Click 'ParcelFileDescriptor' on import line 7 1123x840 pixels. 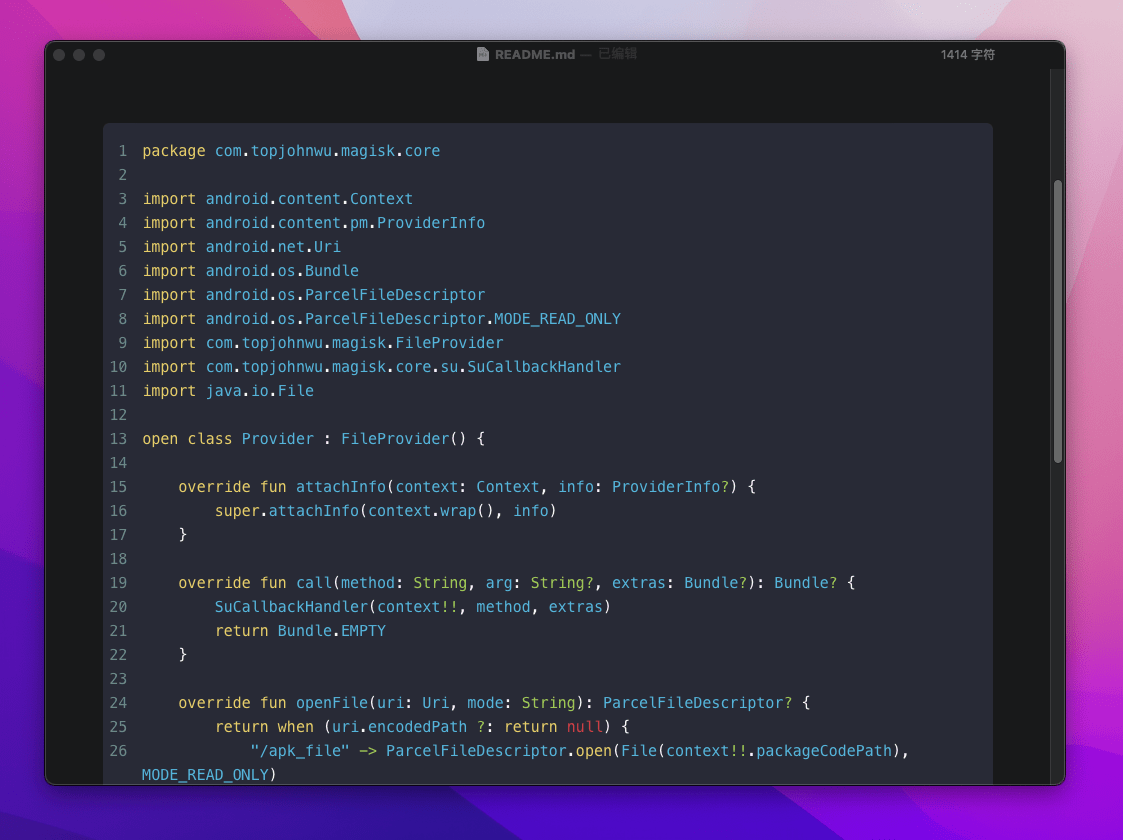coord(395,295)
